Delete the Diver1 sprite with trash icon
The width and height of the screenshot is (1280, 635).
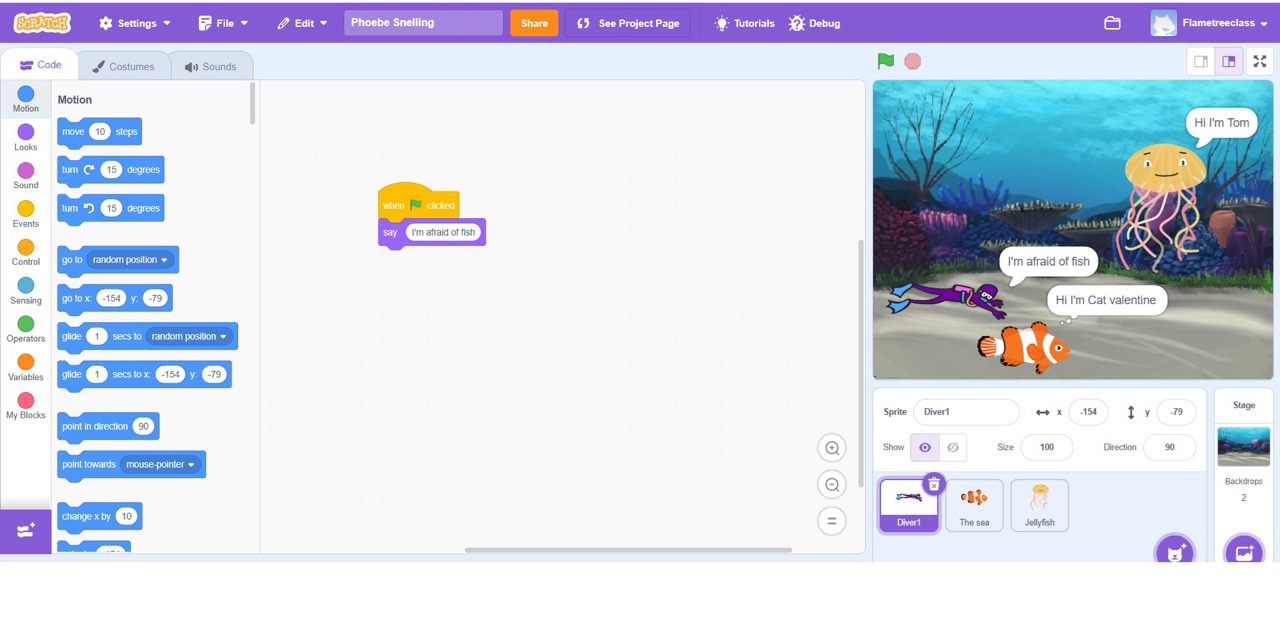point(933,484)
